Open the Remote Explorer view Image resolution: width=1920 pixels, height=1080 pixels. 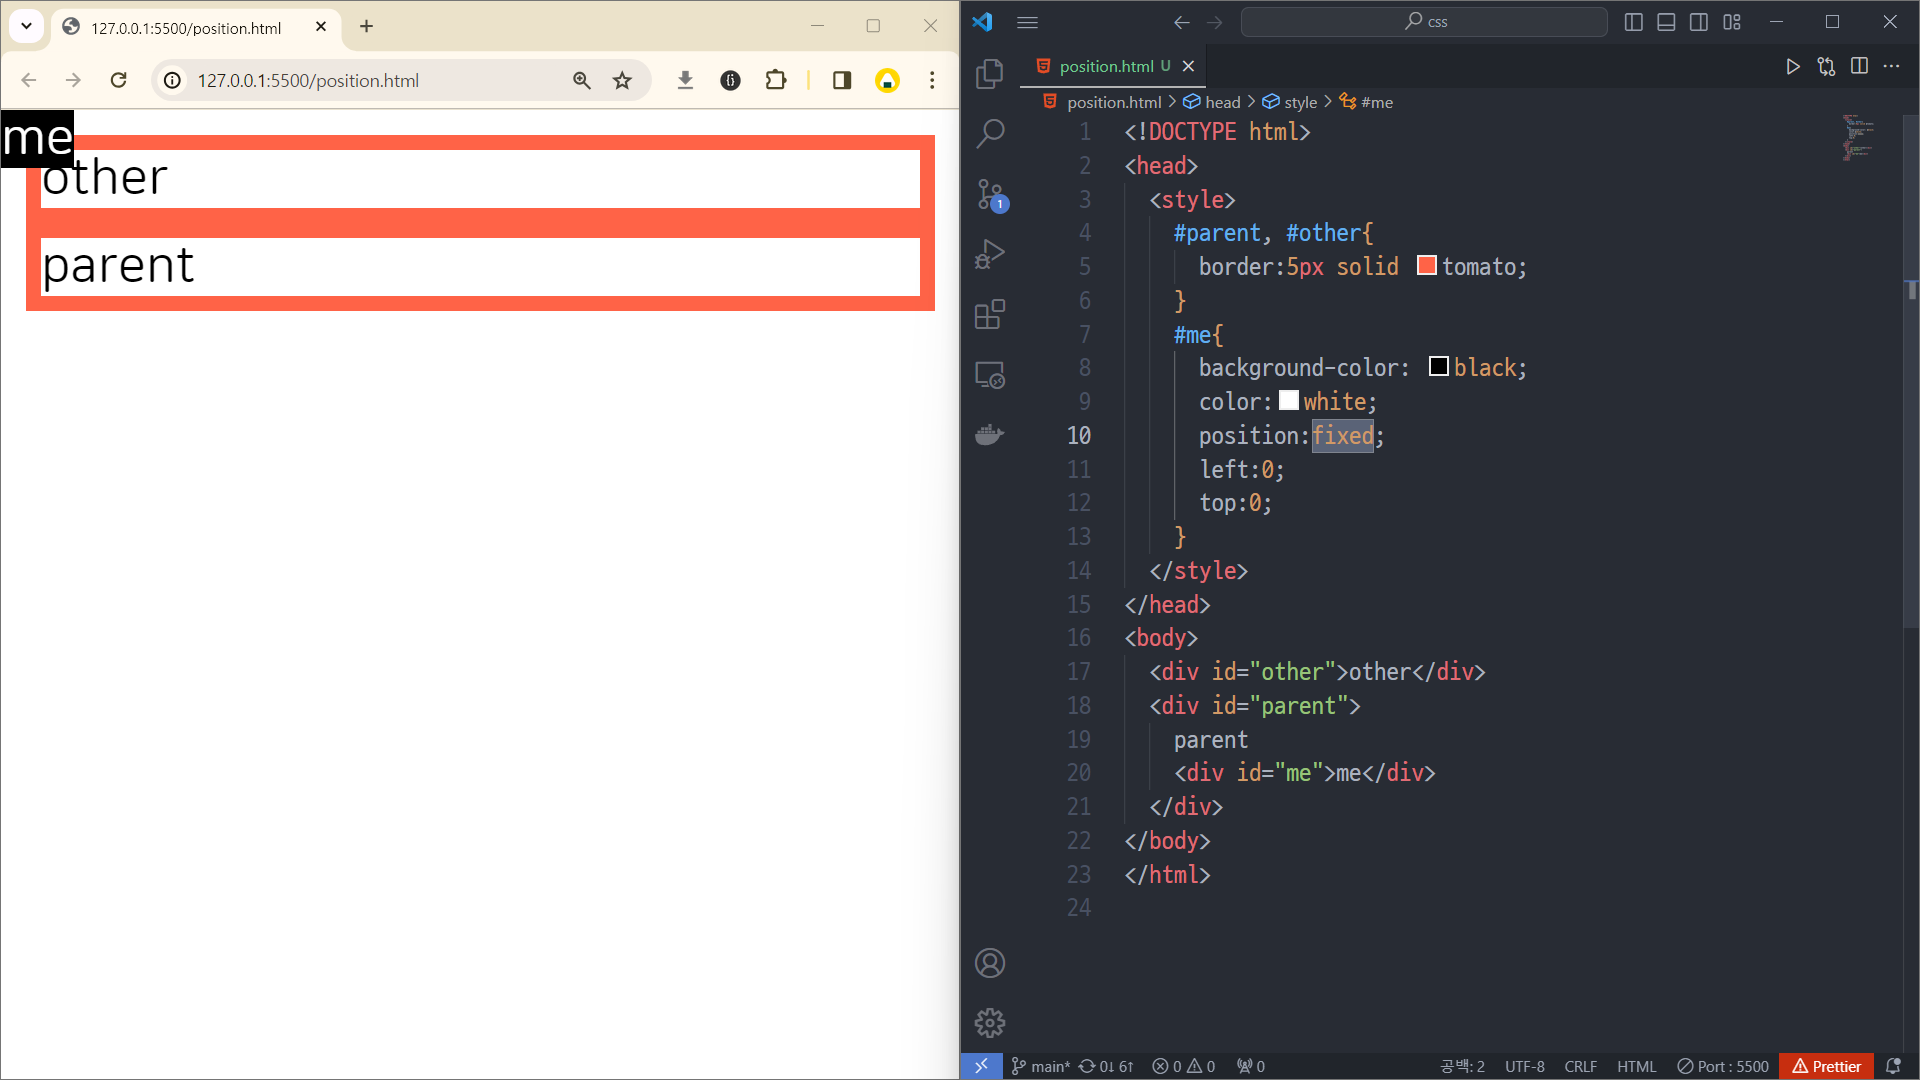click(989, 375)
